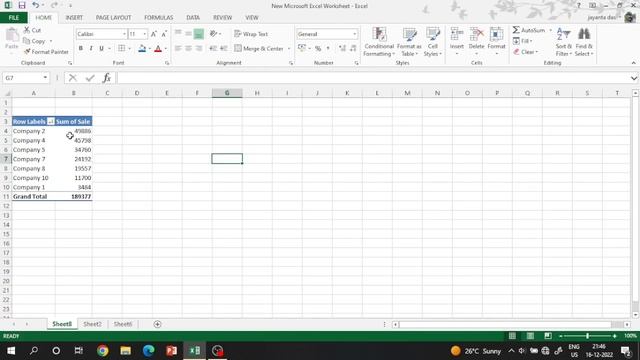Select the Company 10 cell
The width and height of the screenshot is (640, 360).
[33, 178]
